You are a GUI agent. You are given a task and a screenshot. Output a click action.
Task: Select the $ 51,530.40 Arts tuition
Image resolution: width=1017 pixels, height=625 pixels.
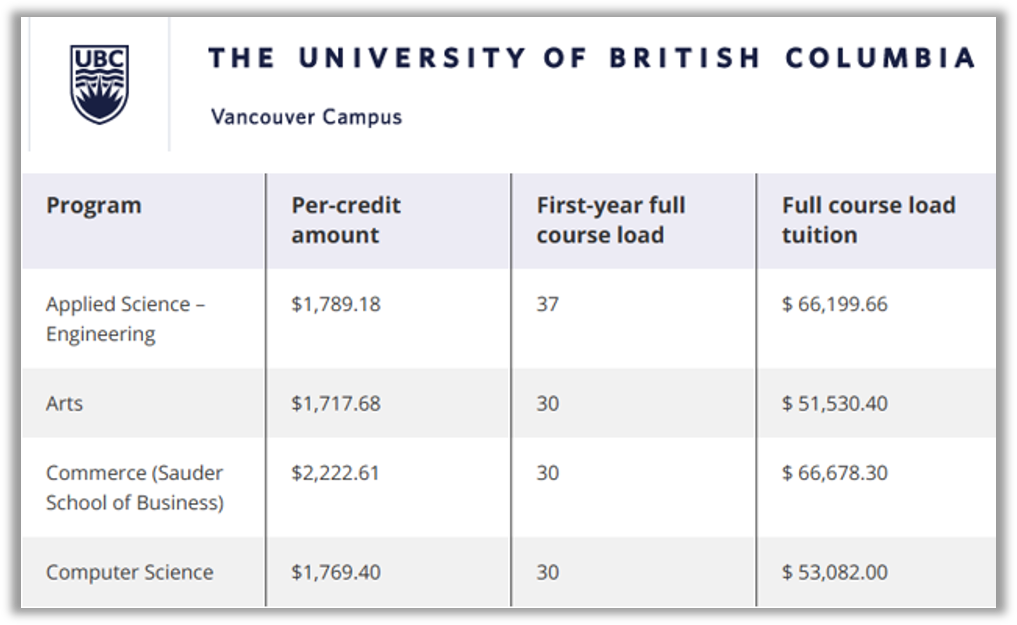[x=834, y=403]
